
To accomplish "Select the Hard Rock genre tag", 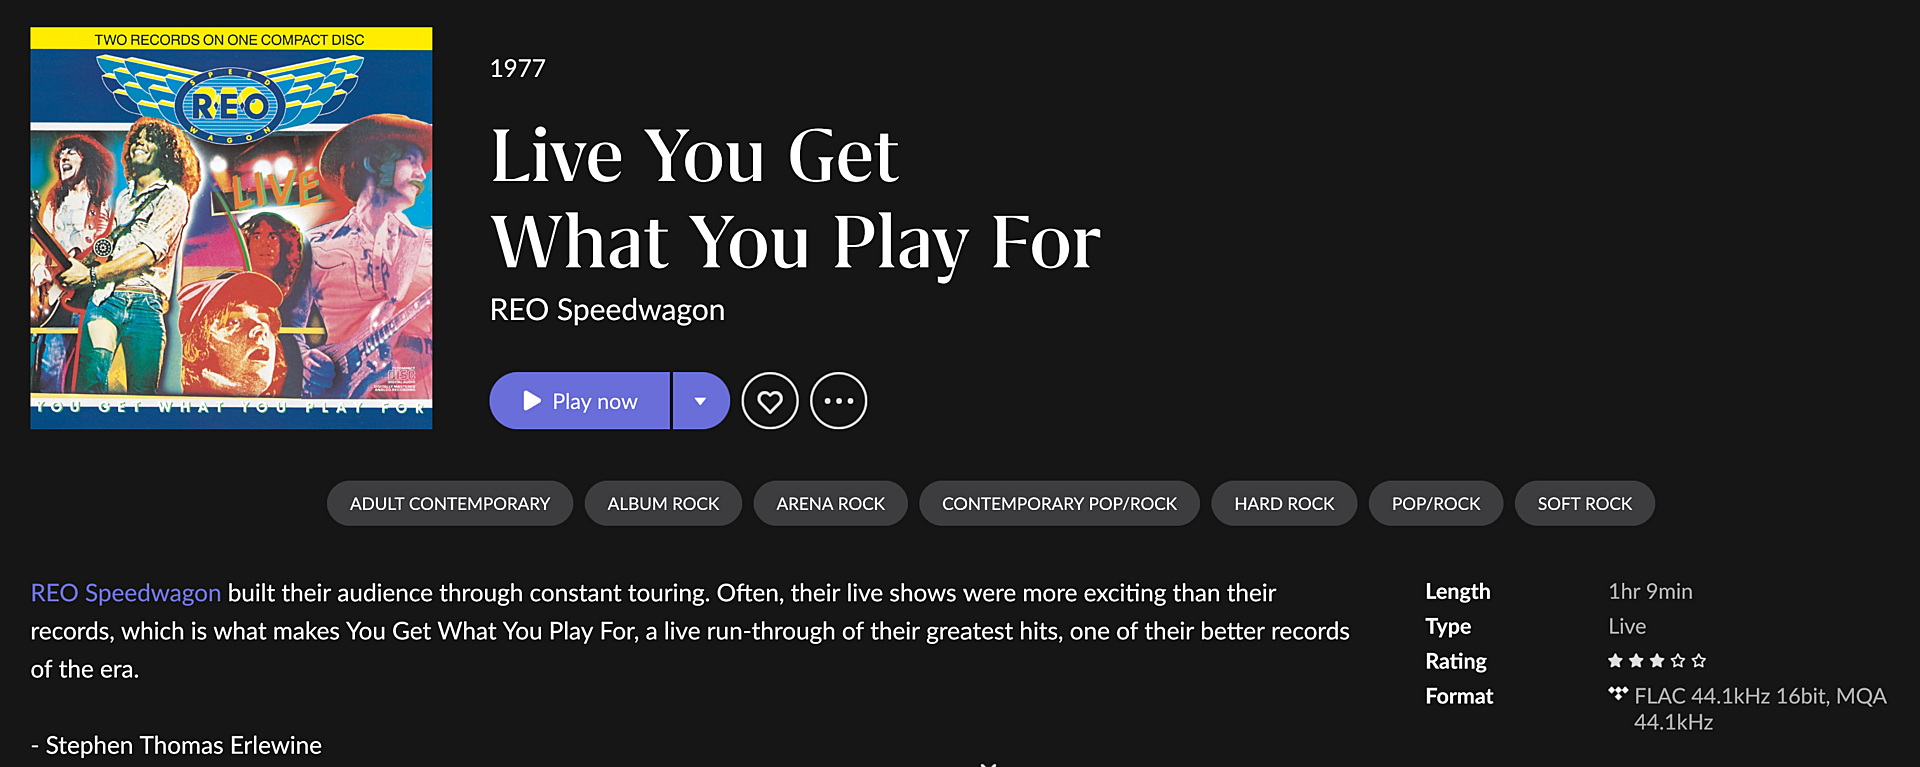I will pyautogui.click(x=1284, y=503).
